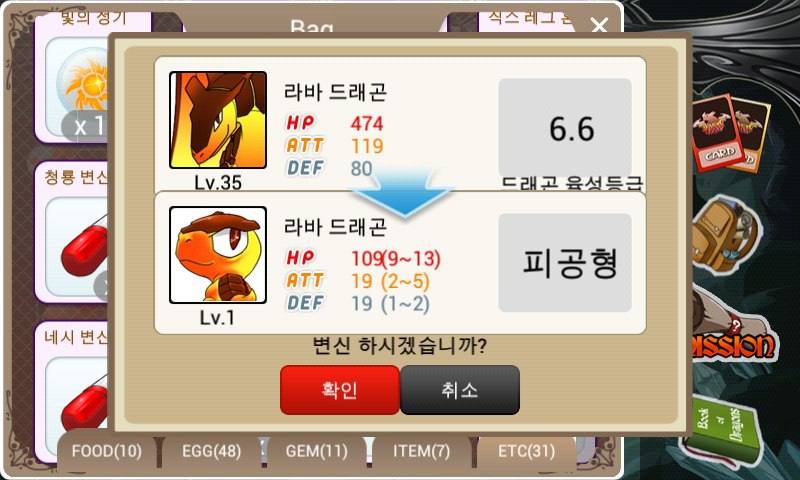Select the GEM(11) tab
Screen dimensions: 800x480
click(x=316, y=451)
